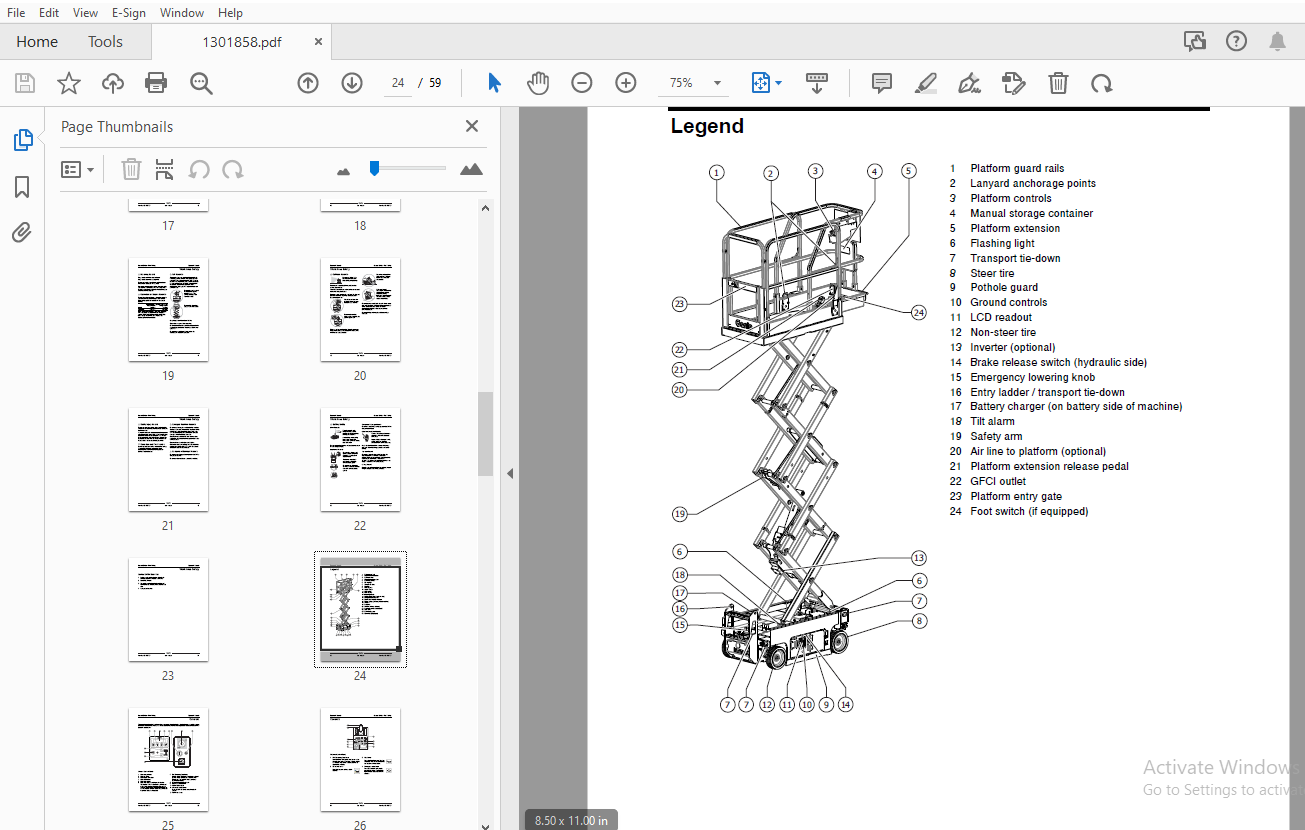Zoom in with plus button
This screenshot has height=830, width=1305.
[626, 83]
